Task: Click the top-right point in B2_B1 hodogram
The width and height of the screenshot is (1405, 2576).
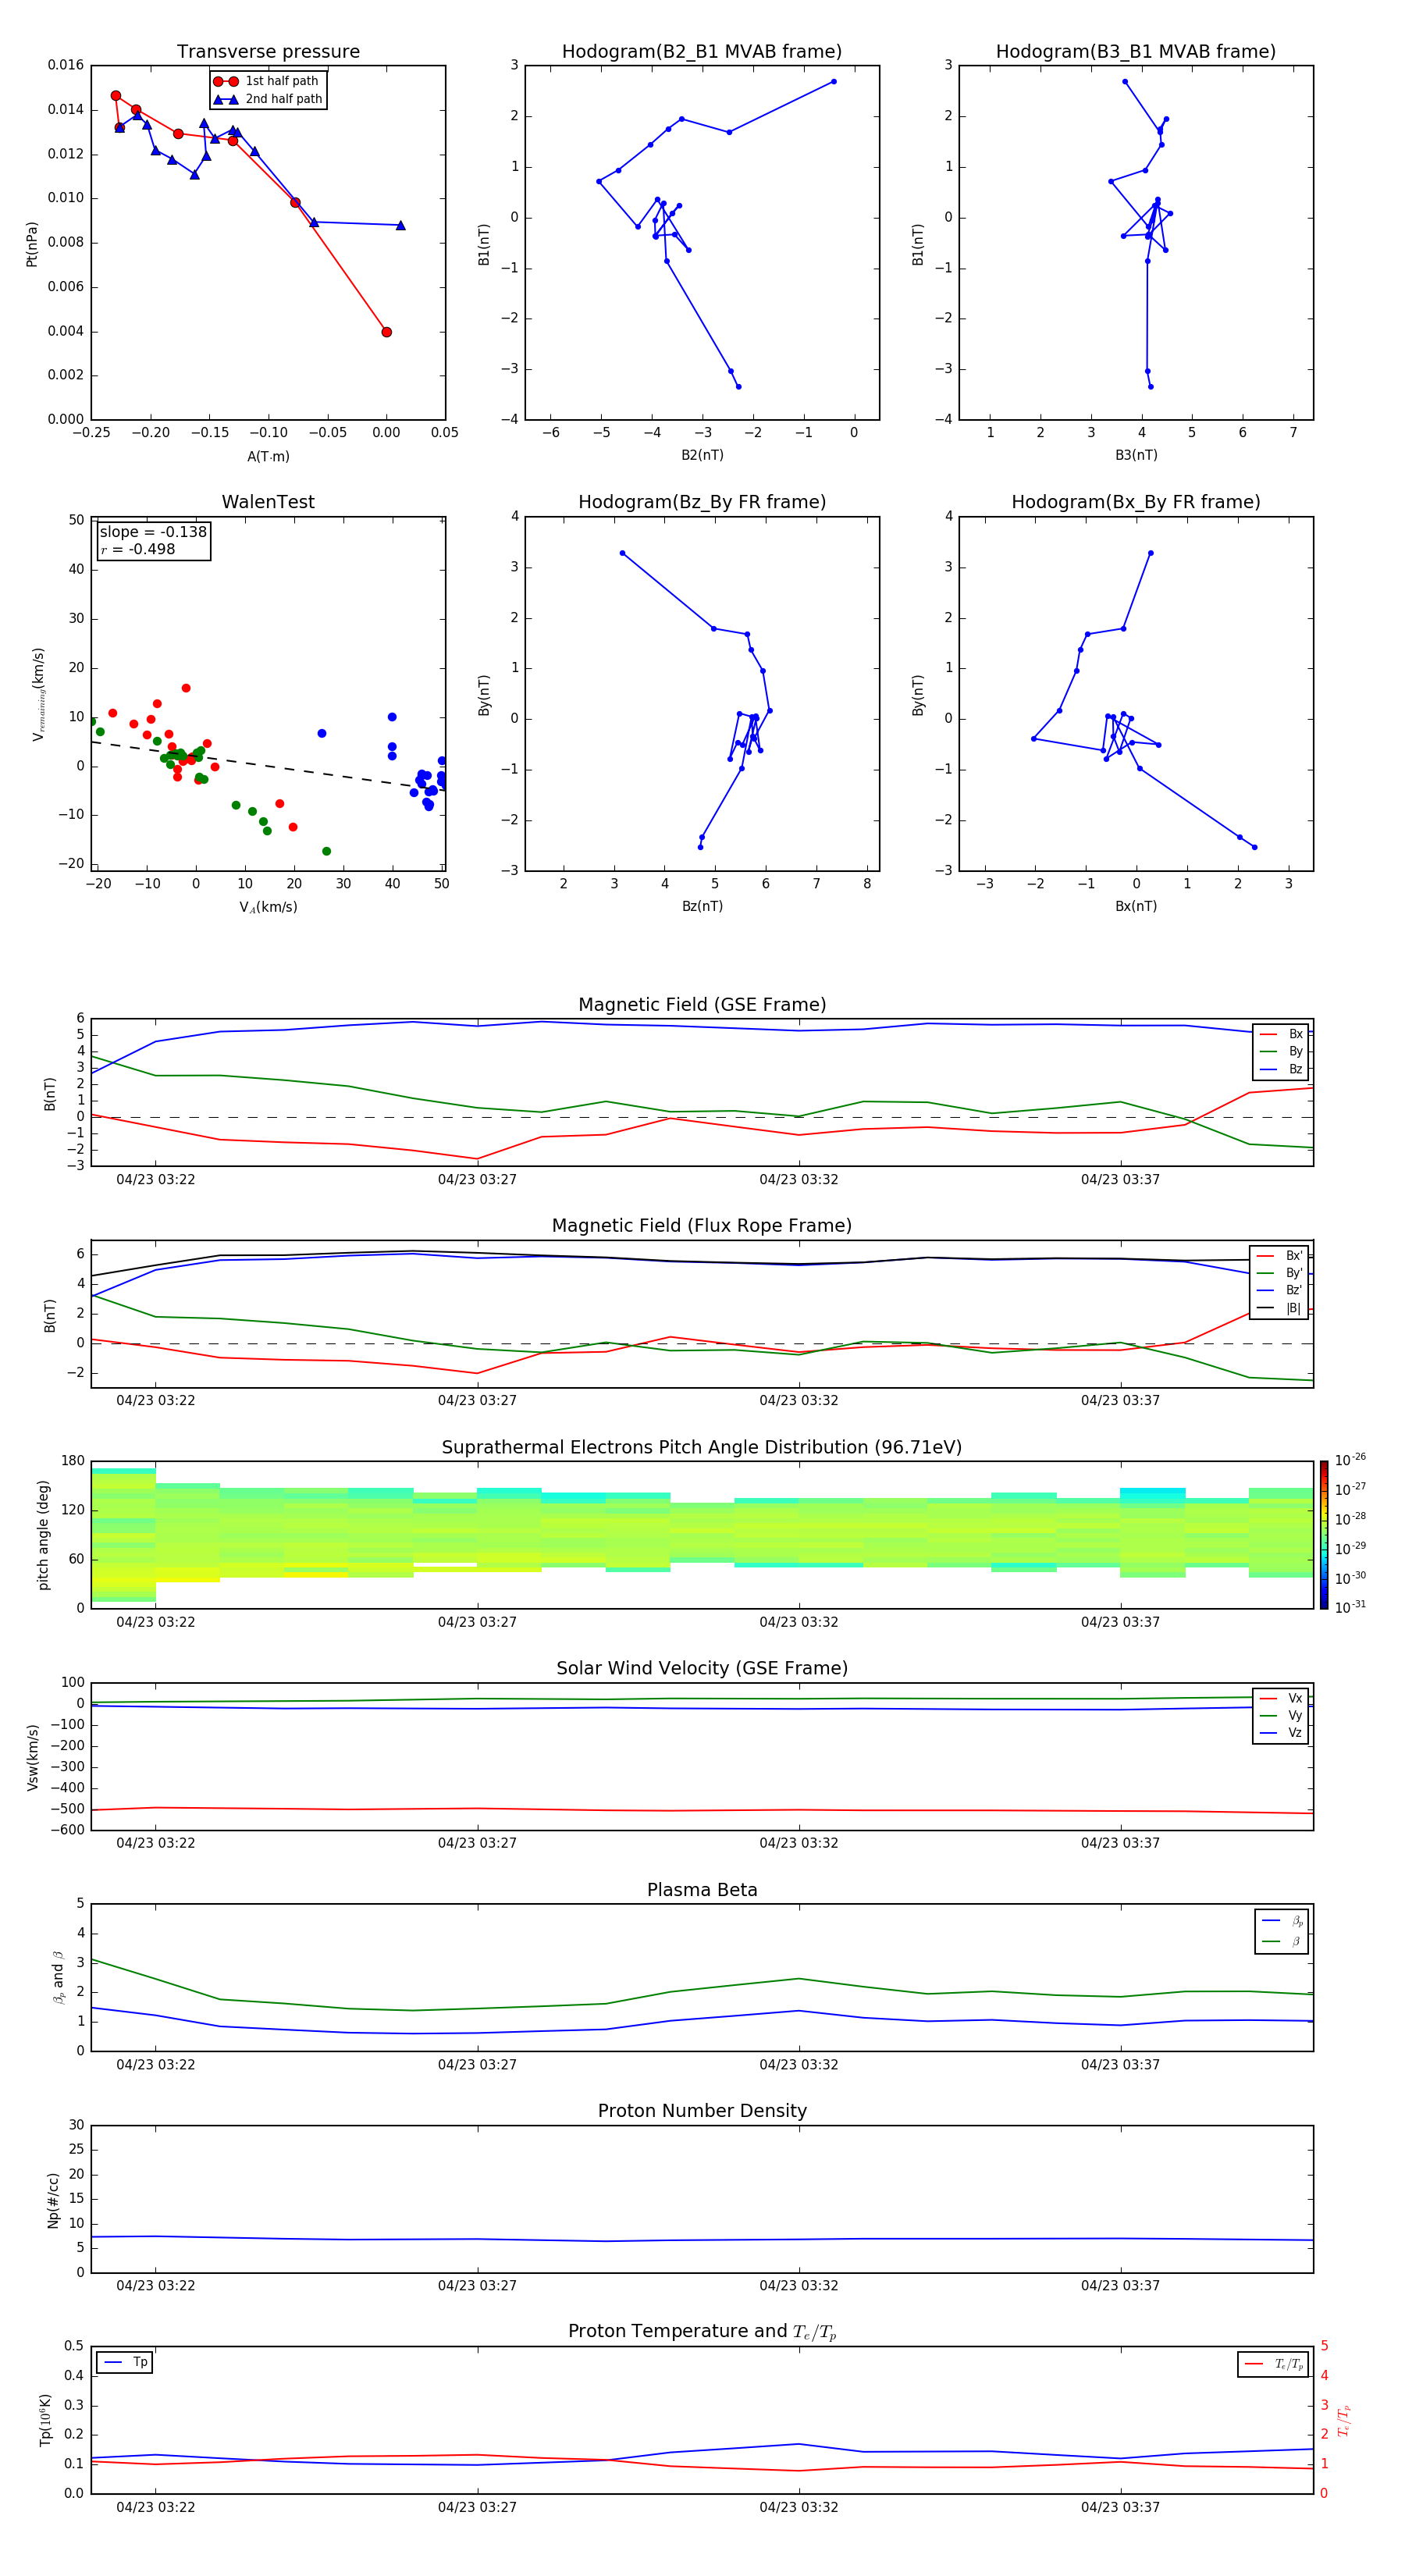Action: click(833, 82)
